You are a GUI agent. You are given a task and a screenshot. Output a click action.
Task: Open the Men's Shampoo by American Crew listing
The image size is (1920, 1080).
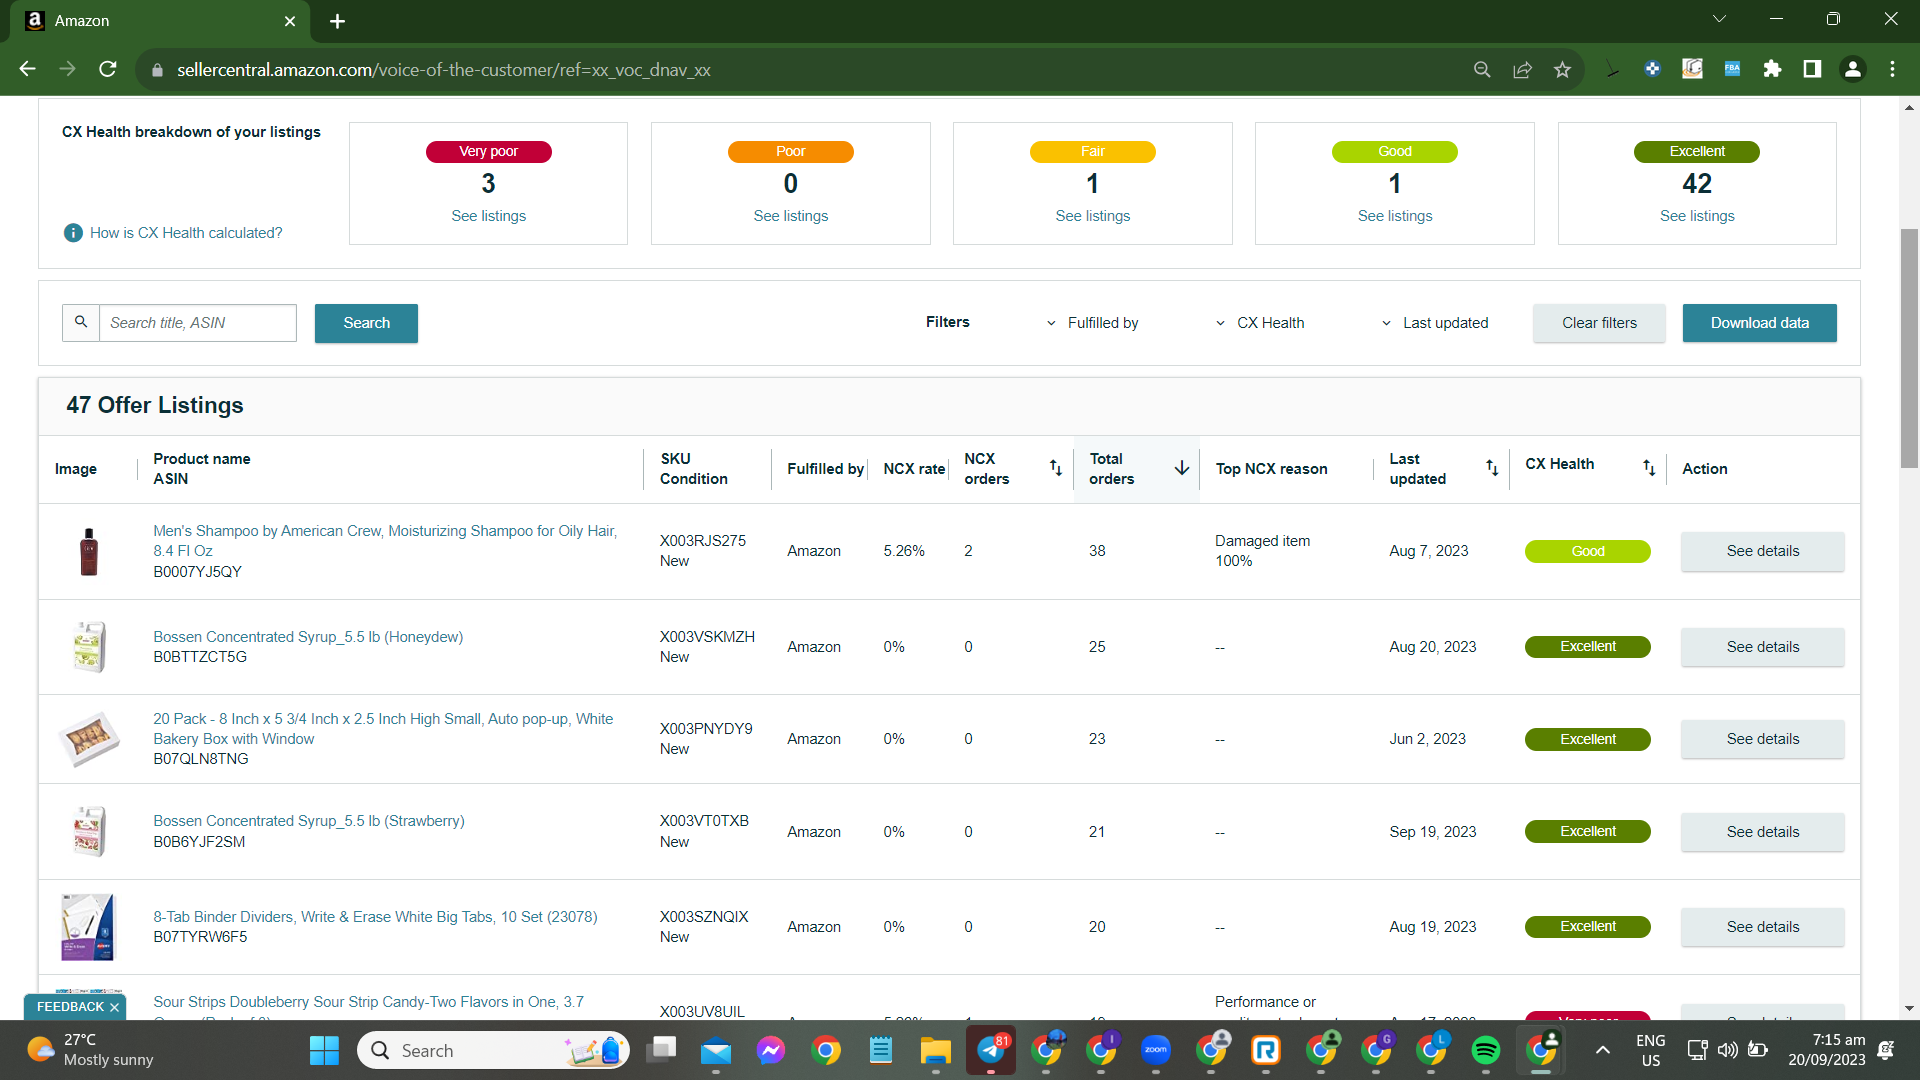click(385, 541)
